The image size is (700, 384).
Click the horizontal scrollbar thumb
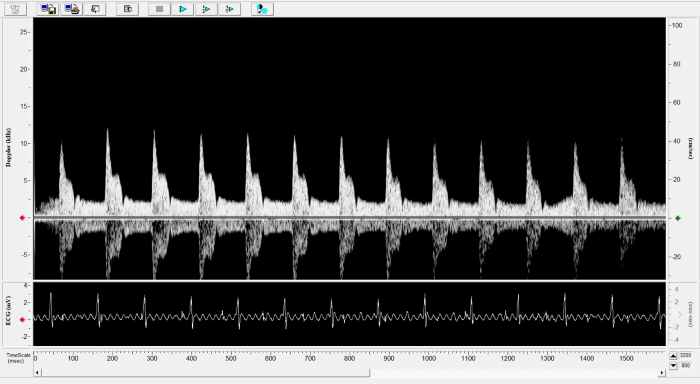[x=206, y=372]
